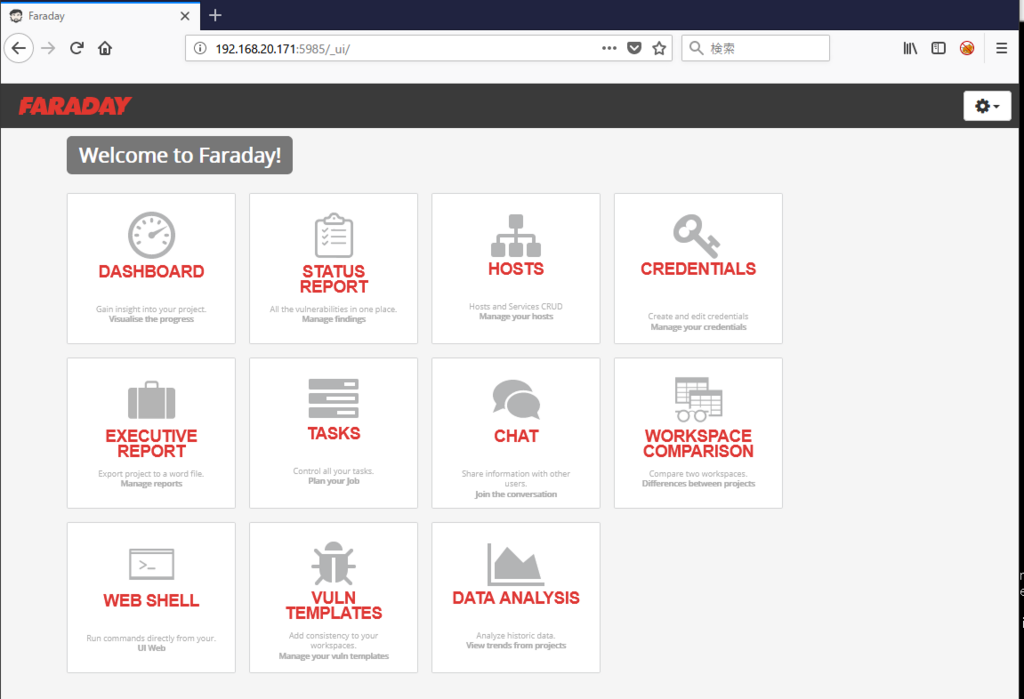The height and width of the screenshot is (699, 1024).
Task: Click 'Hosts and Services CRUD' text
Action: [x=516, y=307]
